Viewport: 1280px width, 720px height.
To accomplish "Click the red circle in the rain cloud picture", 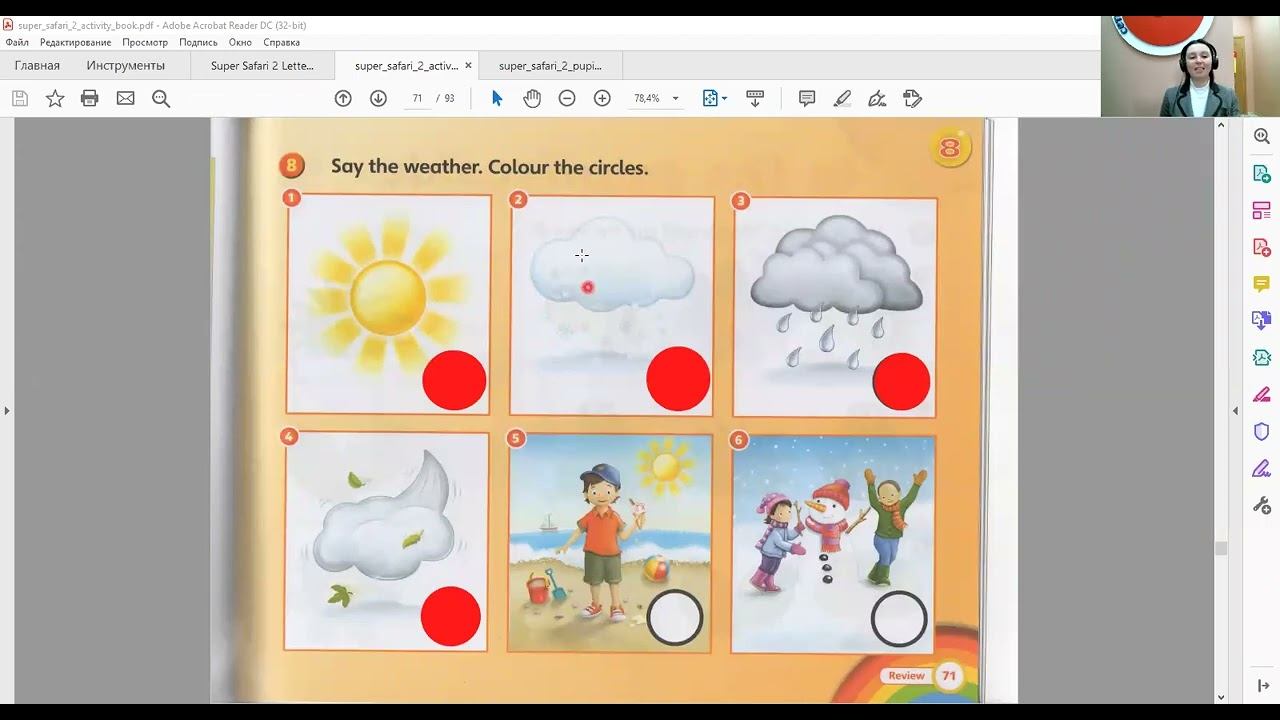I will [901, 381].
